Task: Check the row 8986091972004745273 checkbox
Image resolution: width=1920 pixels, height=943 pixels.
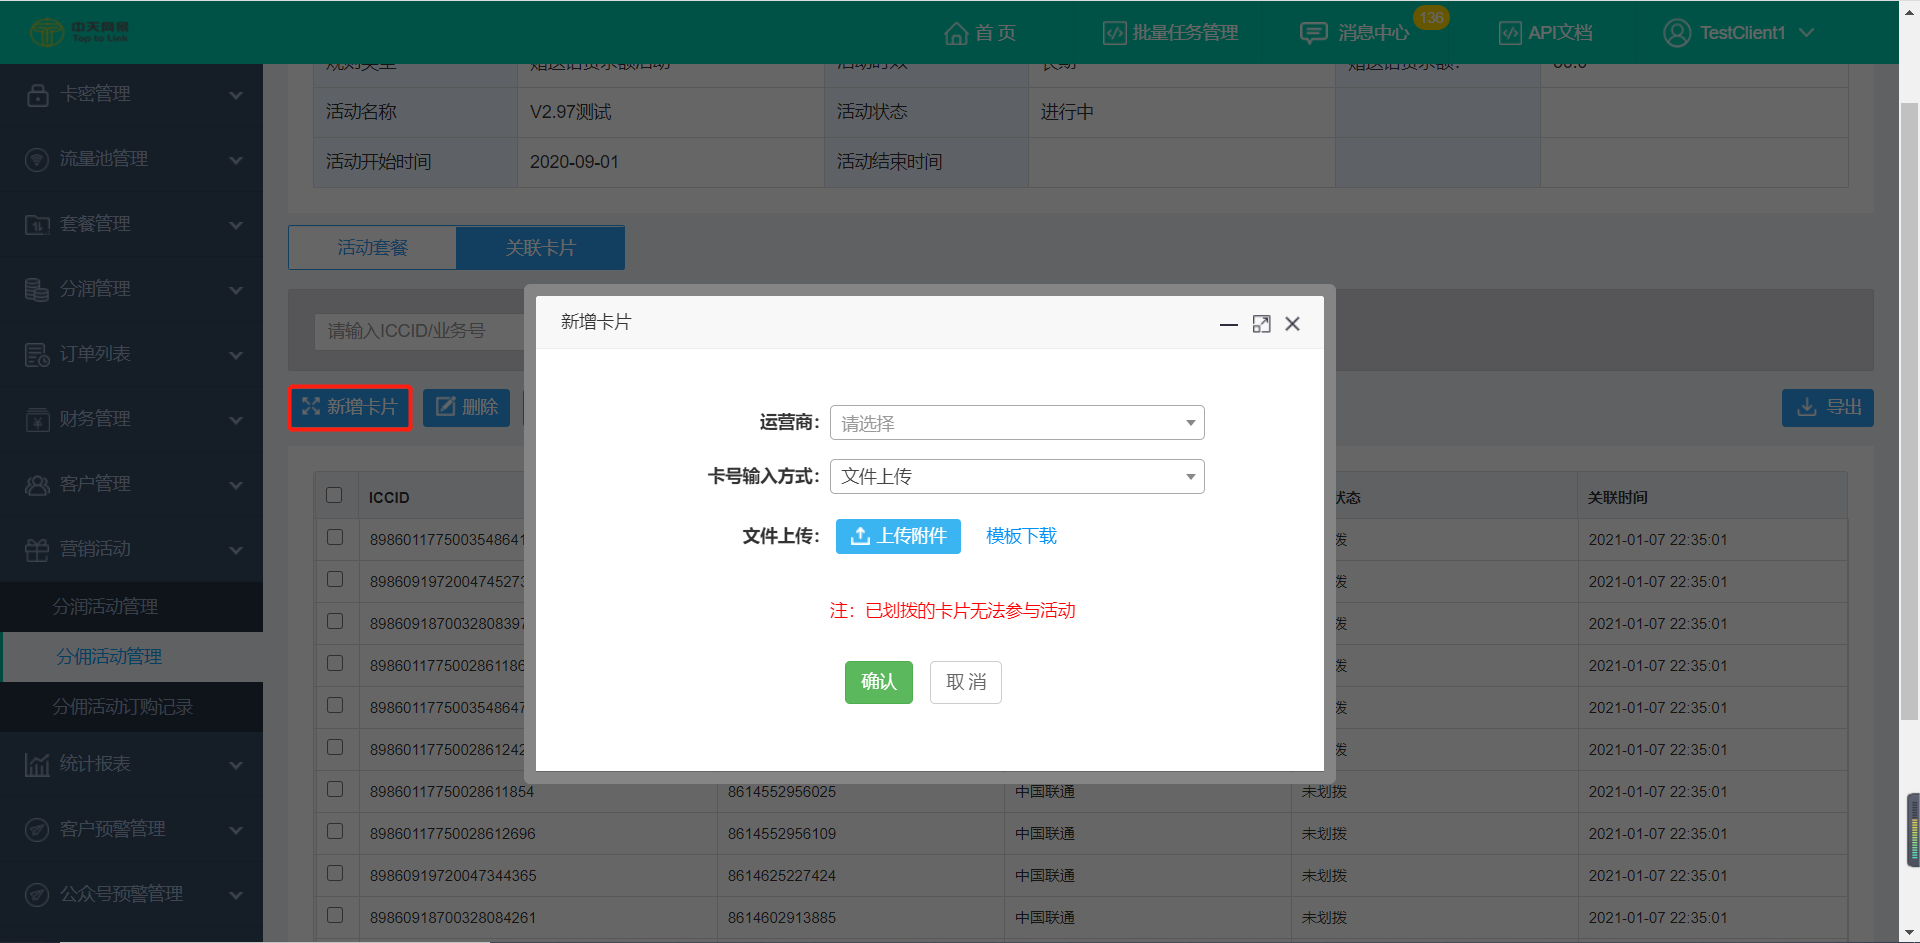Action: tap(335, 579)
